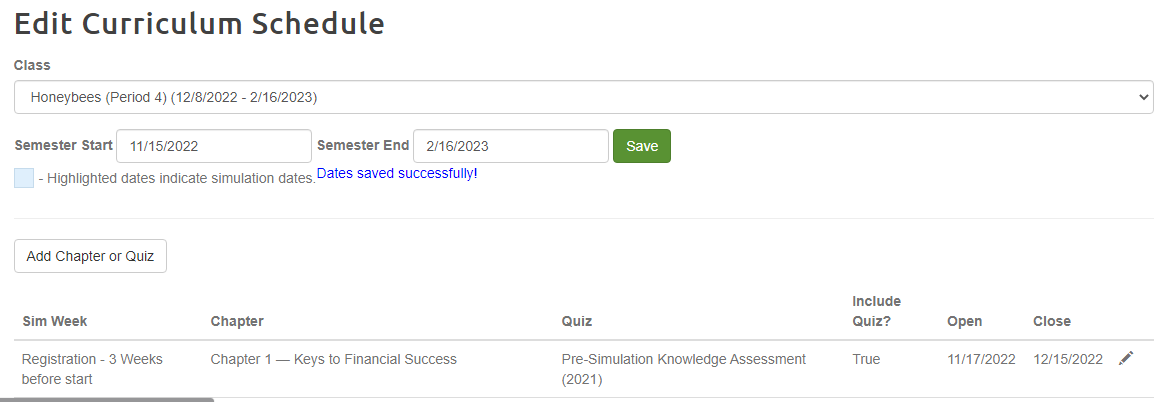The width and height of the screenshot is (1163, 402).
Task: Click the Dates saved successfully message
Action: (397, 174)
